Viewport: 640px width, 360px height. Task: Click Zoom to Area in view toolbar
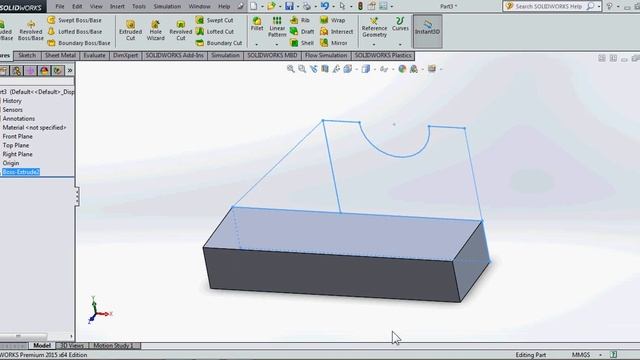302,69
